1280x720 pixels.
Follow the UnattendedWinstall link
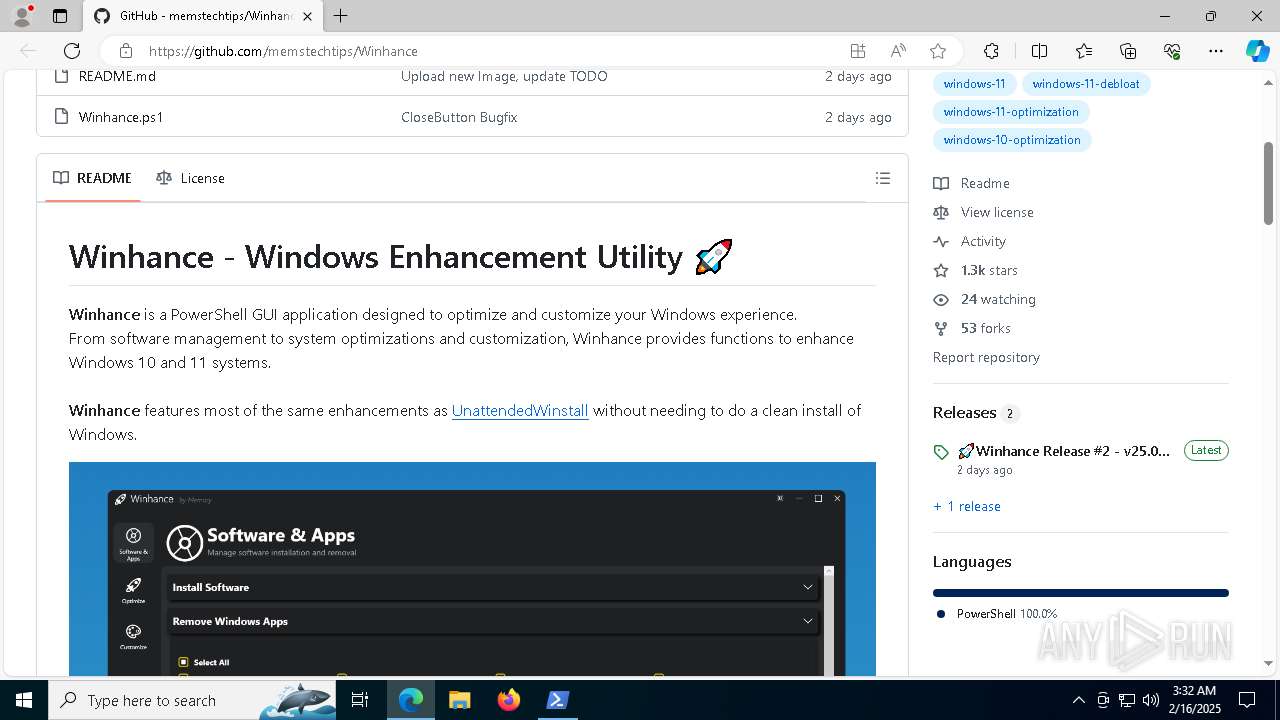[x=520, y=410]
